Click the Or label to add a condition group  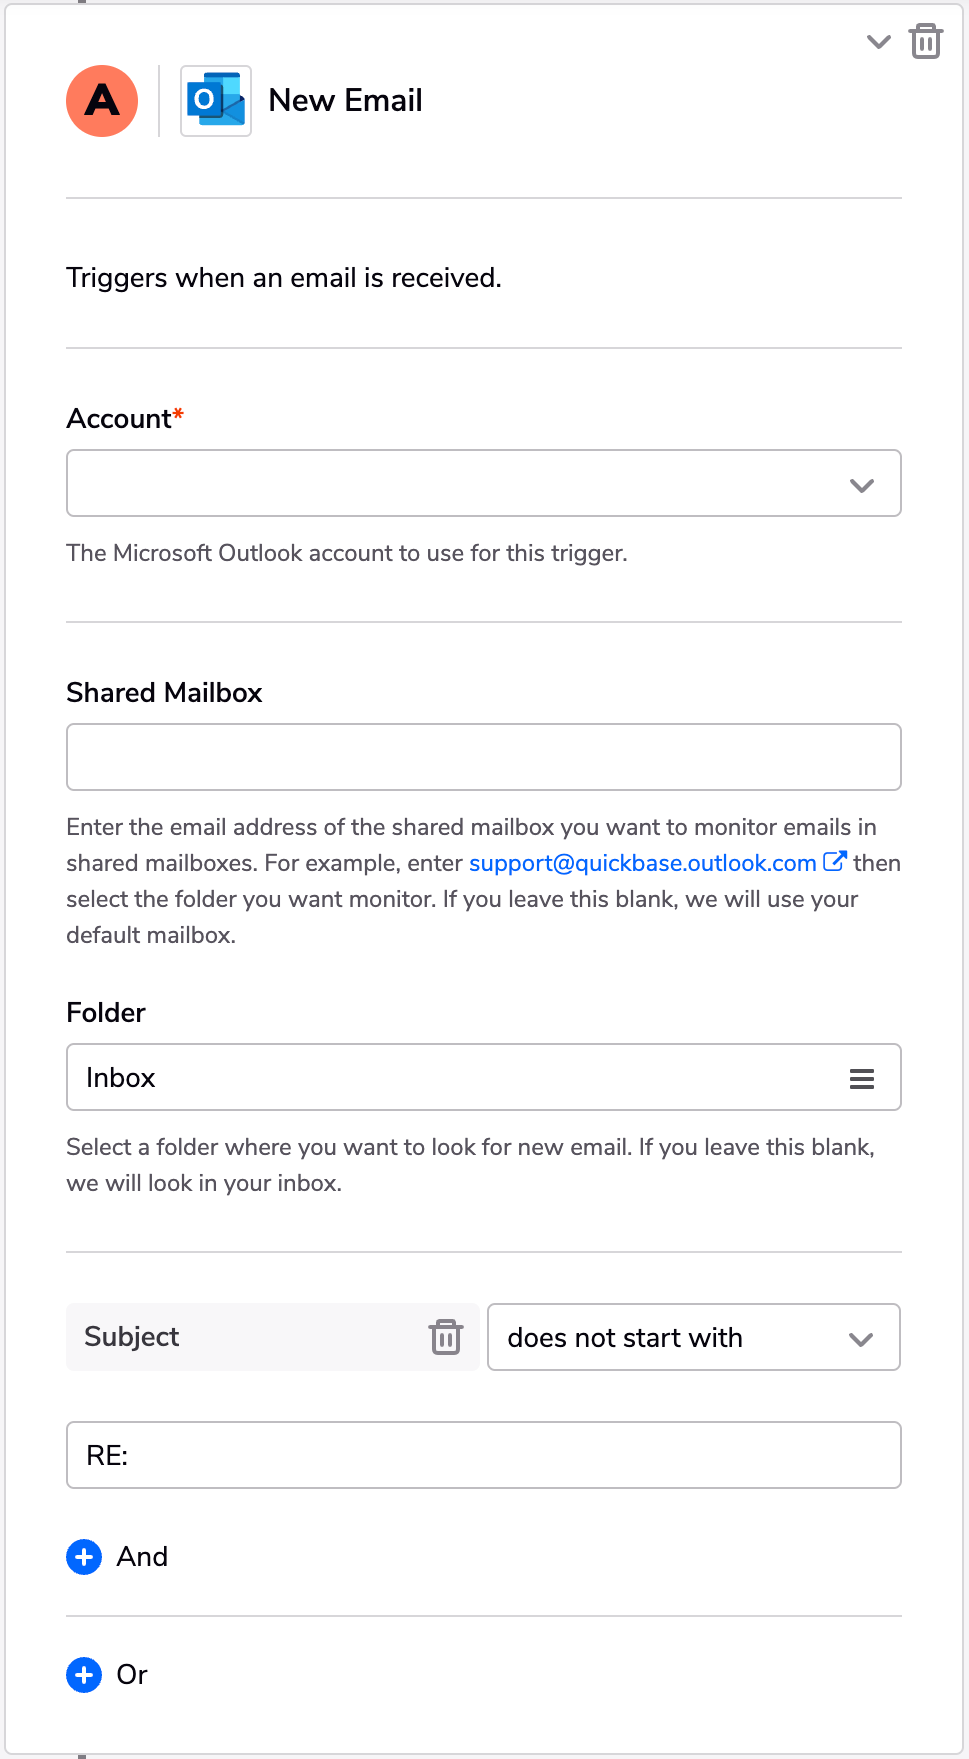pos(132,1675)
